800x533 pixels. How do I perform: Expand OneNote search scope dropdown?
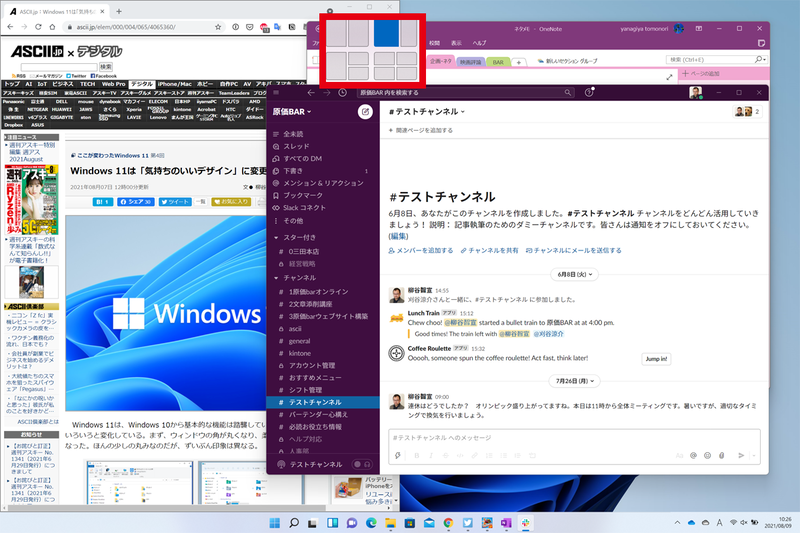[764, 60]
